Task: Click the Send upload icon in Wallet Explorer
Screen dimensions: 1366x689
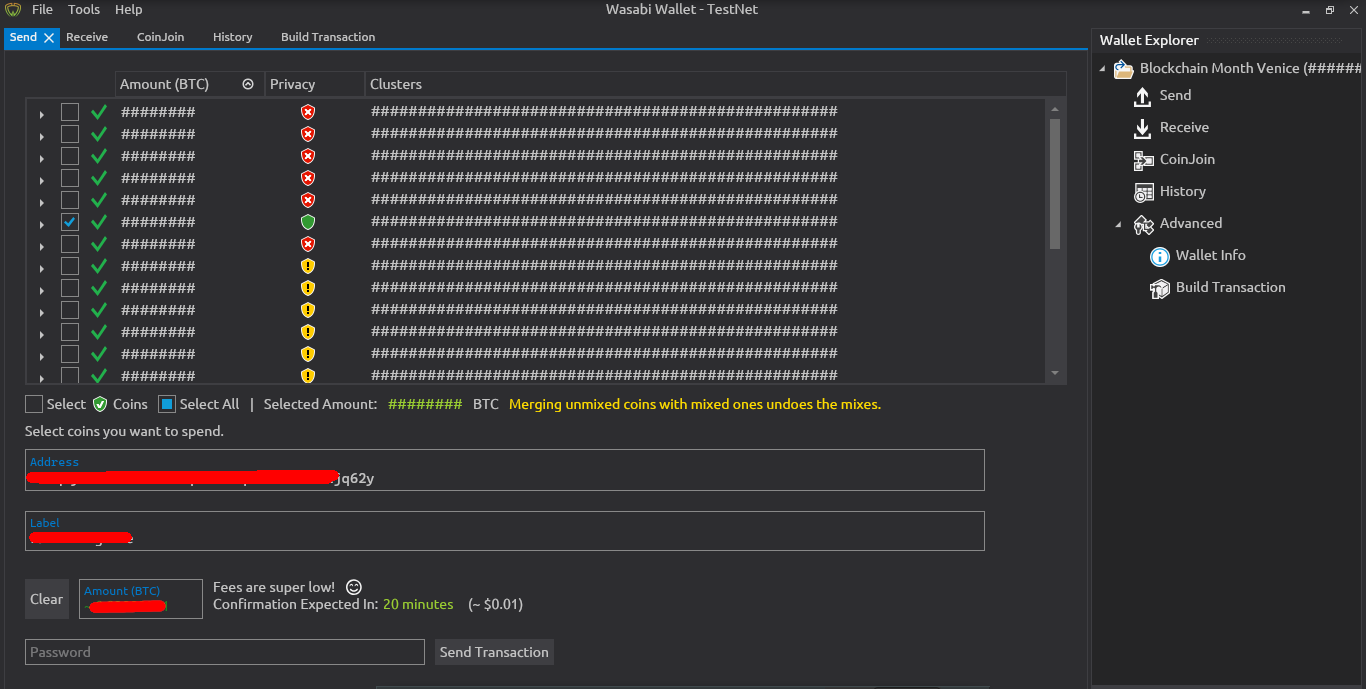Action: tap(1143, 96)
